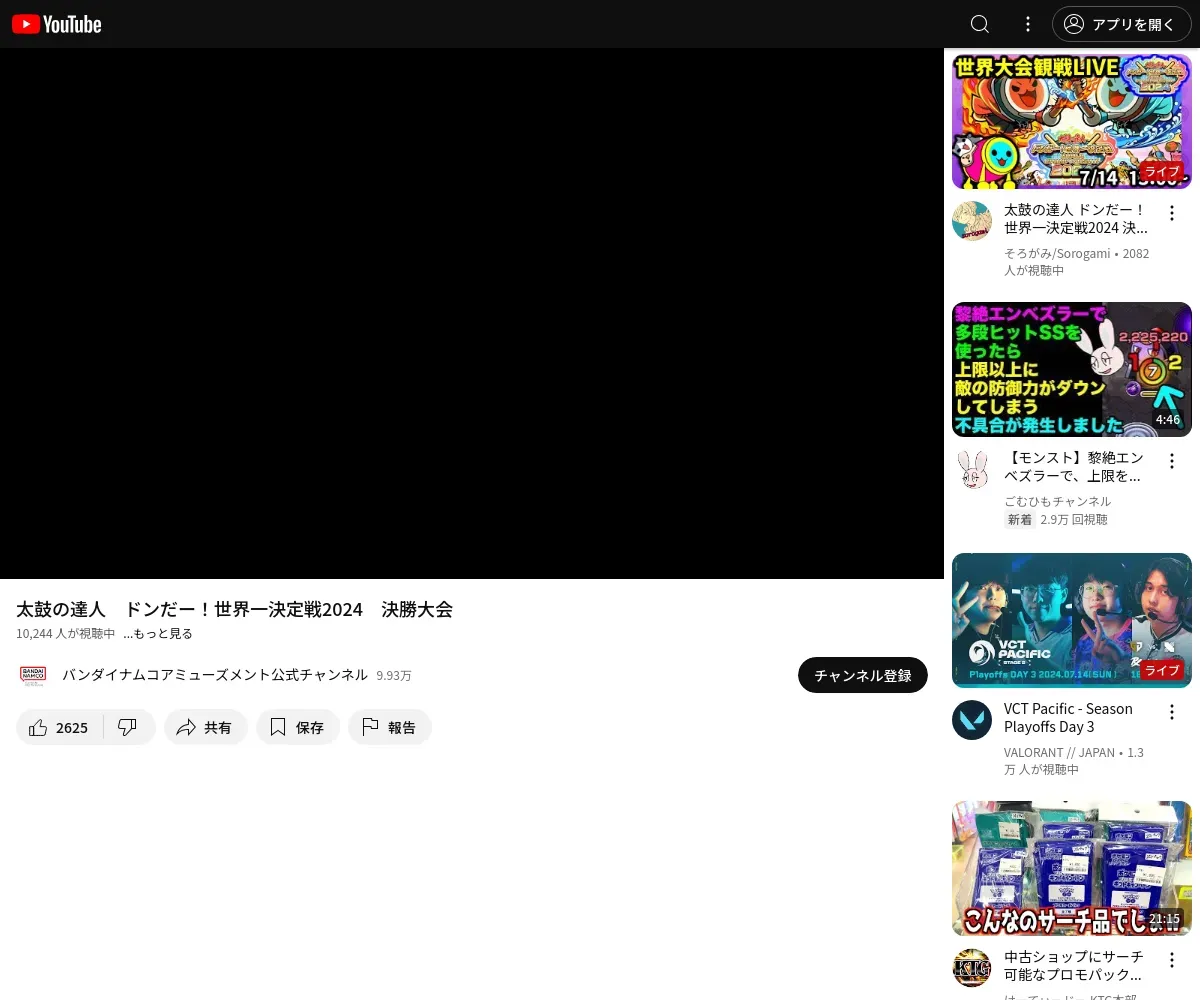Screen dimensions: 1200x1000
Task: Open the 太鼓の達人 ドンだー！世界一決定戦2024 recommended title
Action: (x=1076, y=219)
